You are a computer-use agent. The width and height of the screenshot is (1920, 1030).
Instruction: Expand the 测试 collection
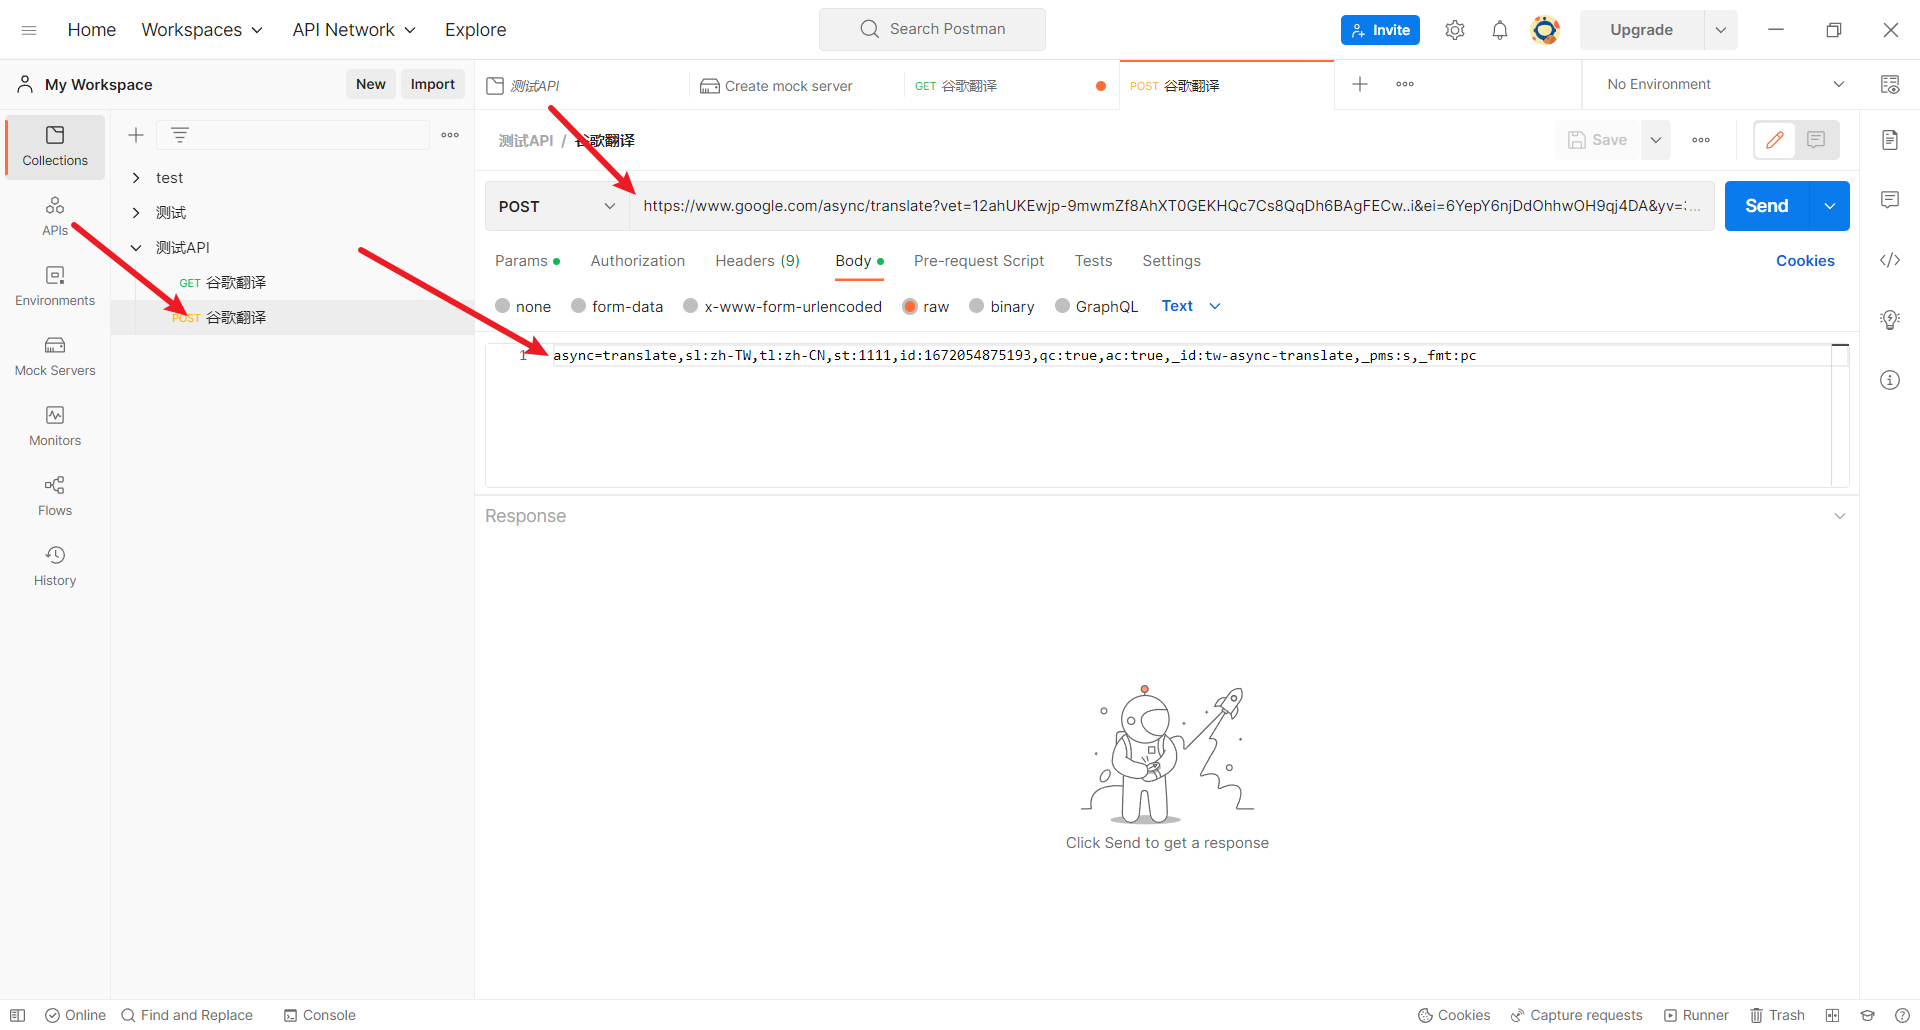(x=136, y=213)
